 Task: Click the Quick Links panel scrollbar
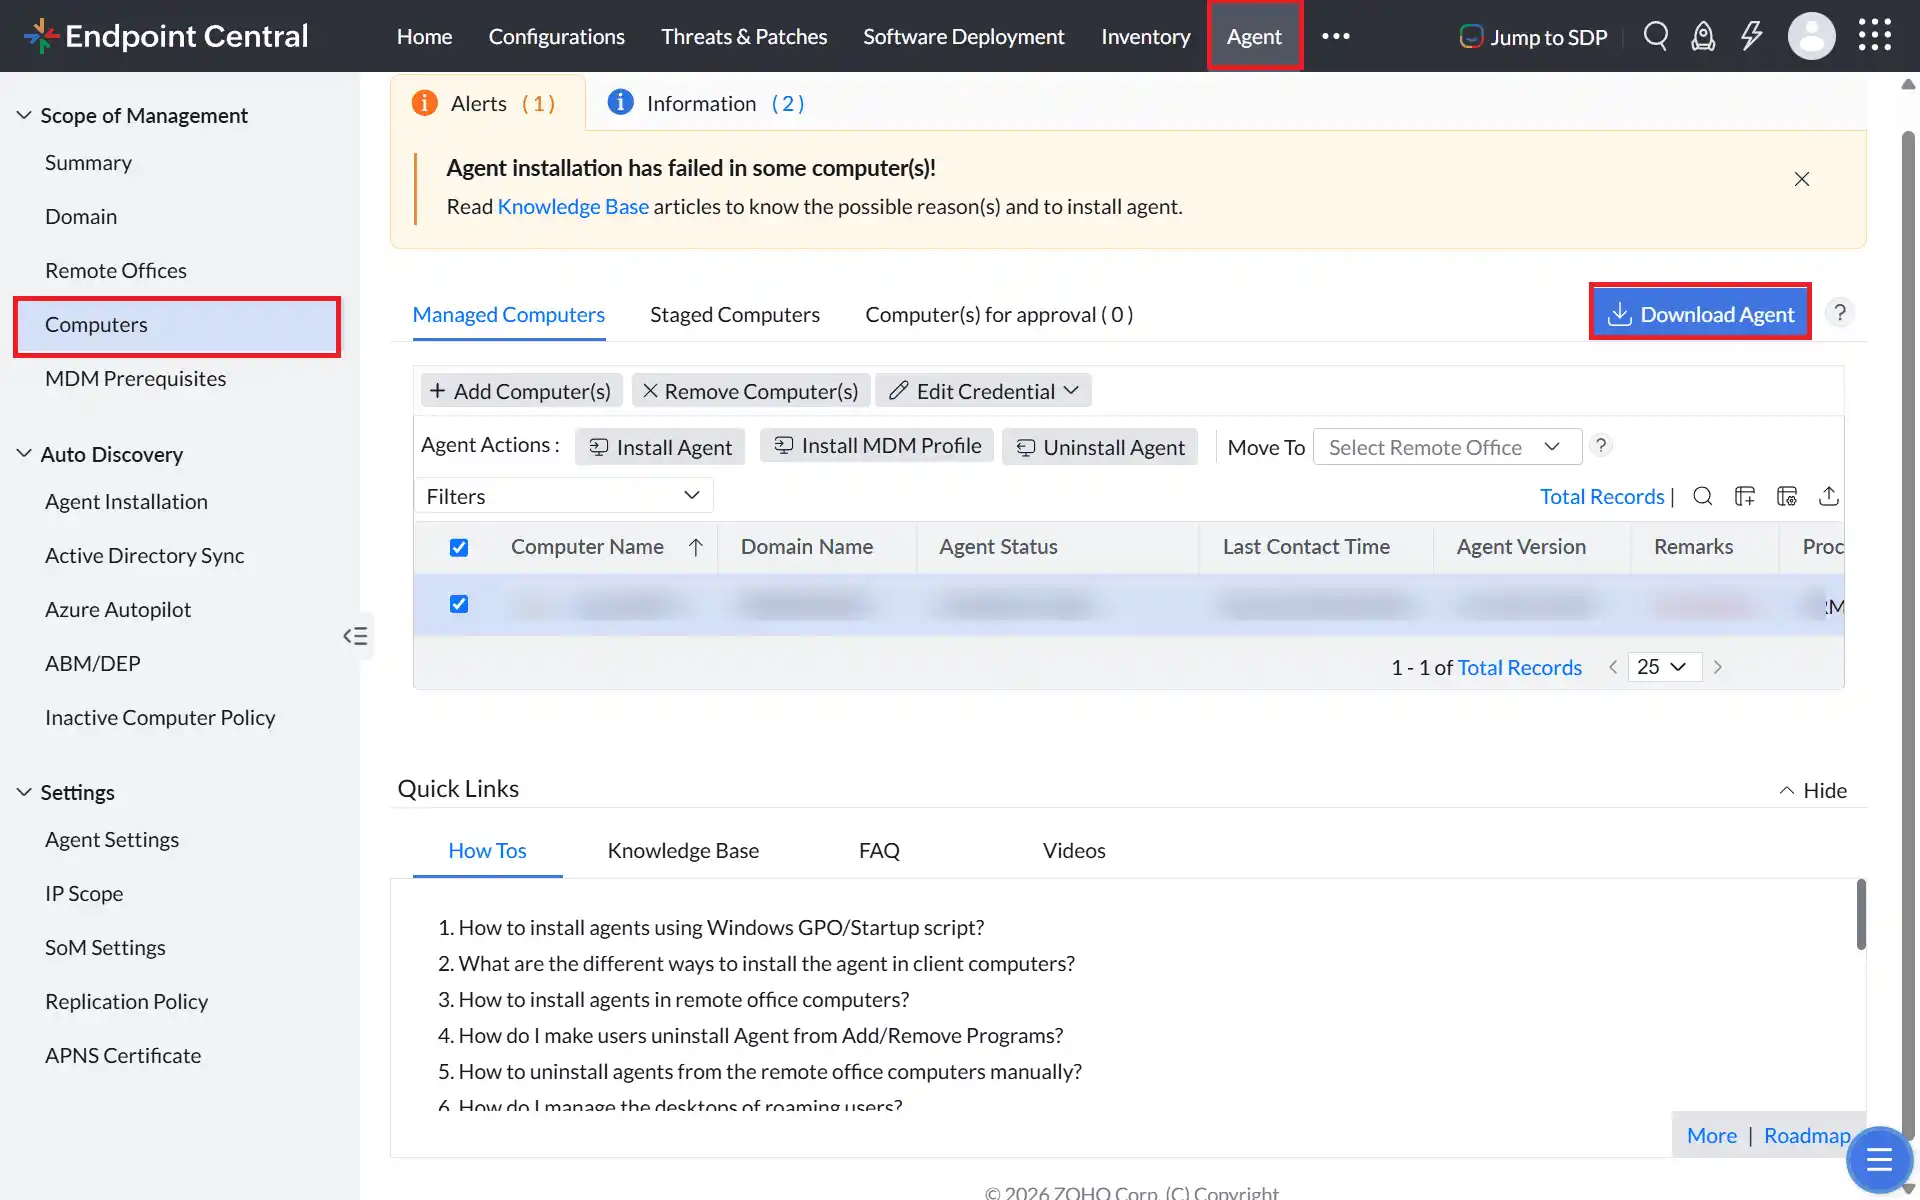click(1861, 914)
